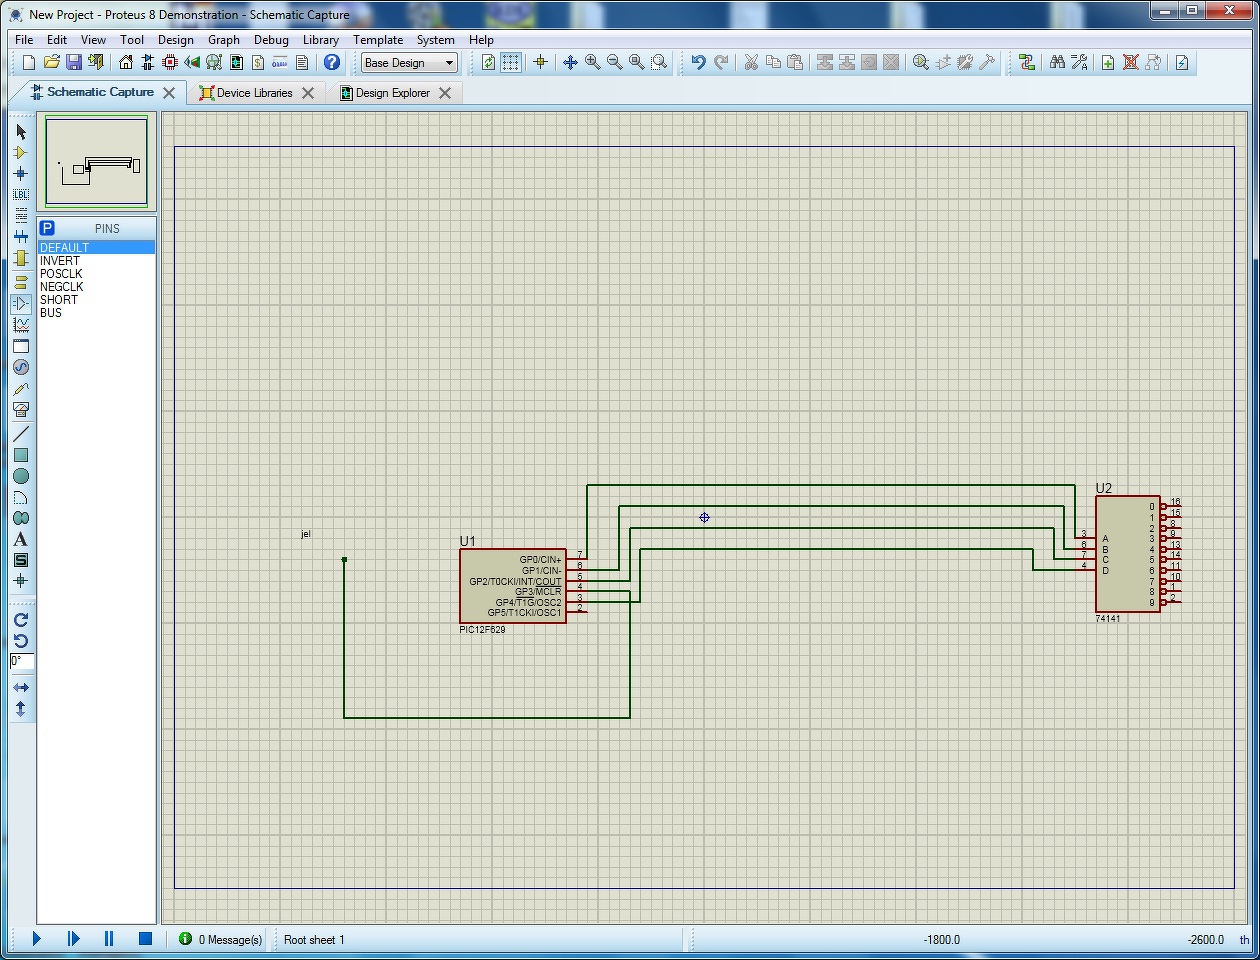
Task: Click the Save Project icon
Action: [74, 62]
